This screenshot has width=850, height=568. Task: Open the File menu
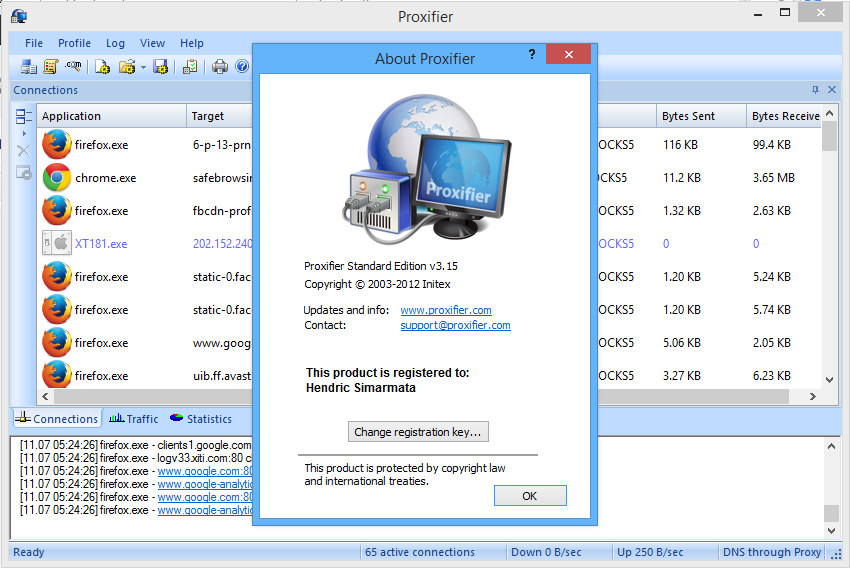[x=34, y=43]
